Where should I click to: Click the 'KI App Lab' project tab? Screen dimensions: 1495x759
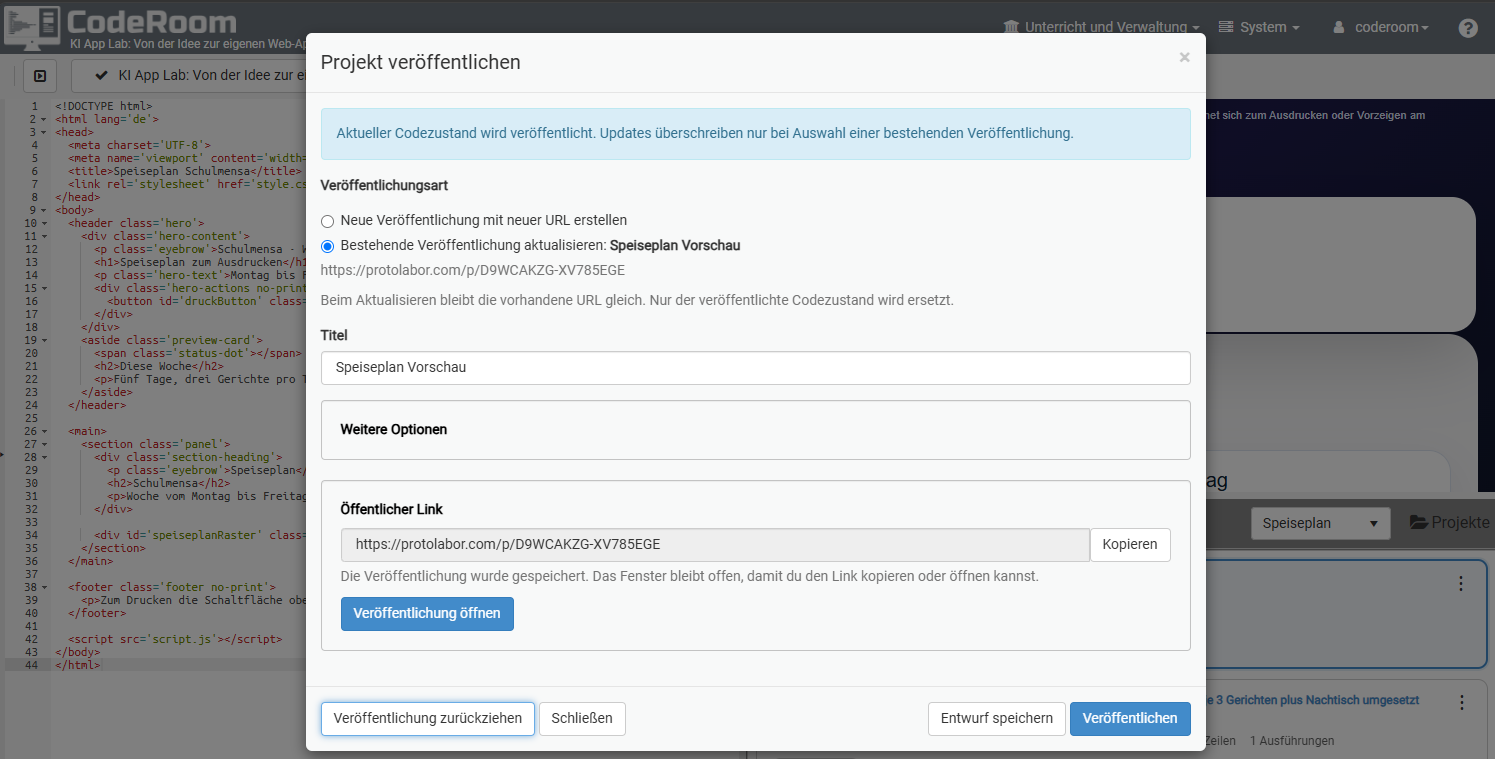(x=188, y=75)
